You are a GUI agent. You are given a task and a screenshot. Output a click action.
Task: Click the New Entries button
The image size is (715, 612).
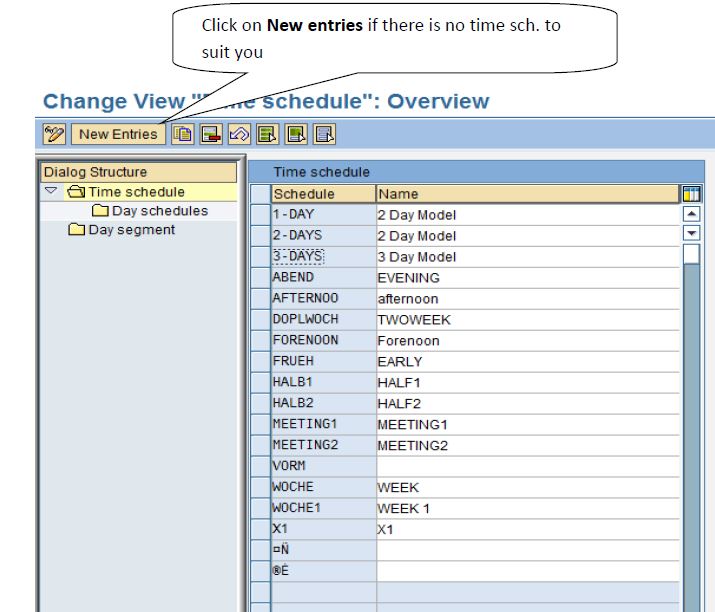point(117,134)
